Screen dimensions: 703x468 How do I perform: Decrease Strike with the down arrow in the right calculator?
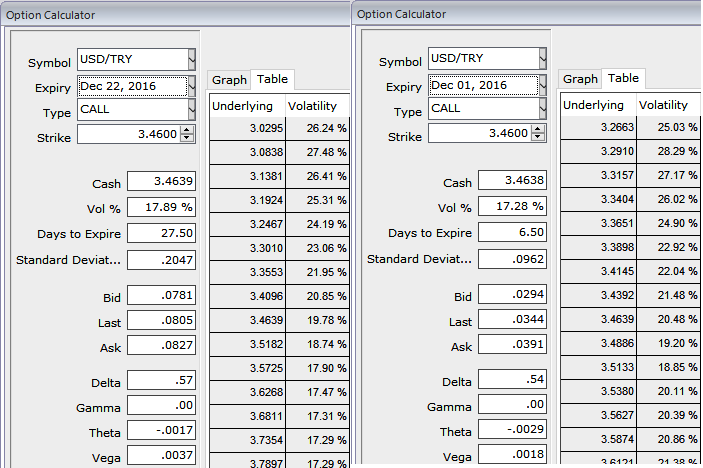[x=539, y=138]
